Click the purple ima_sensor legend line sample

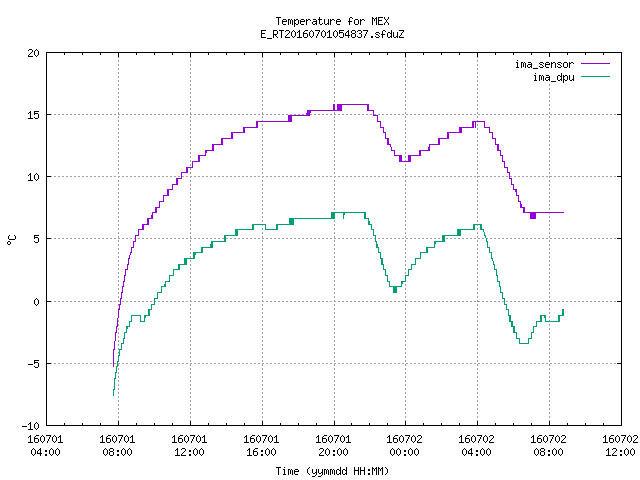(596, 64)
